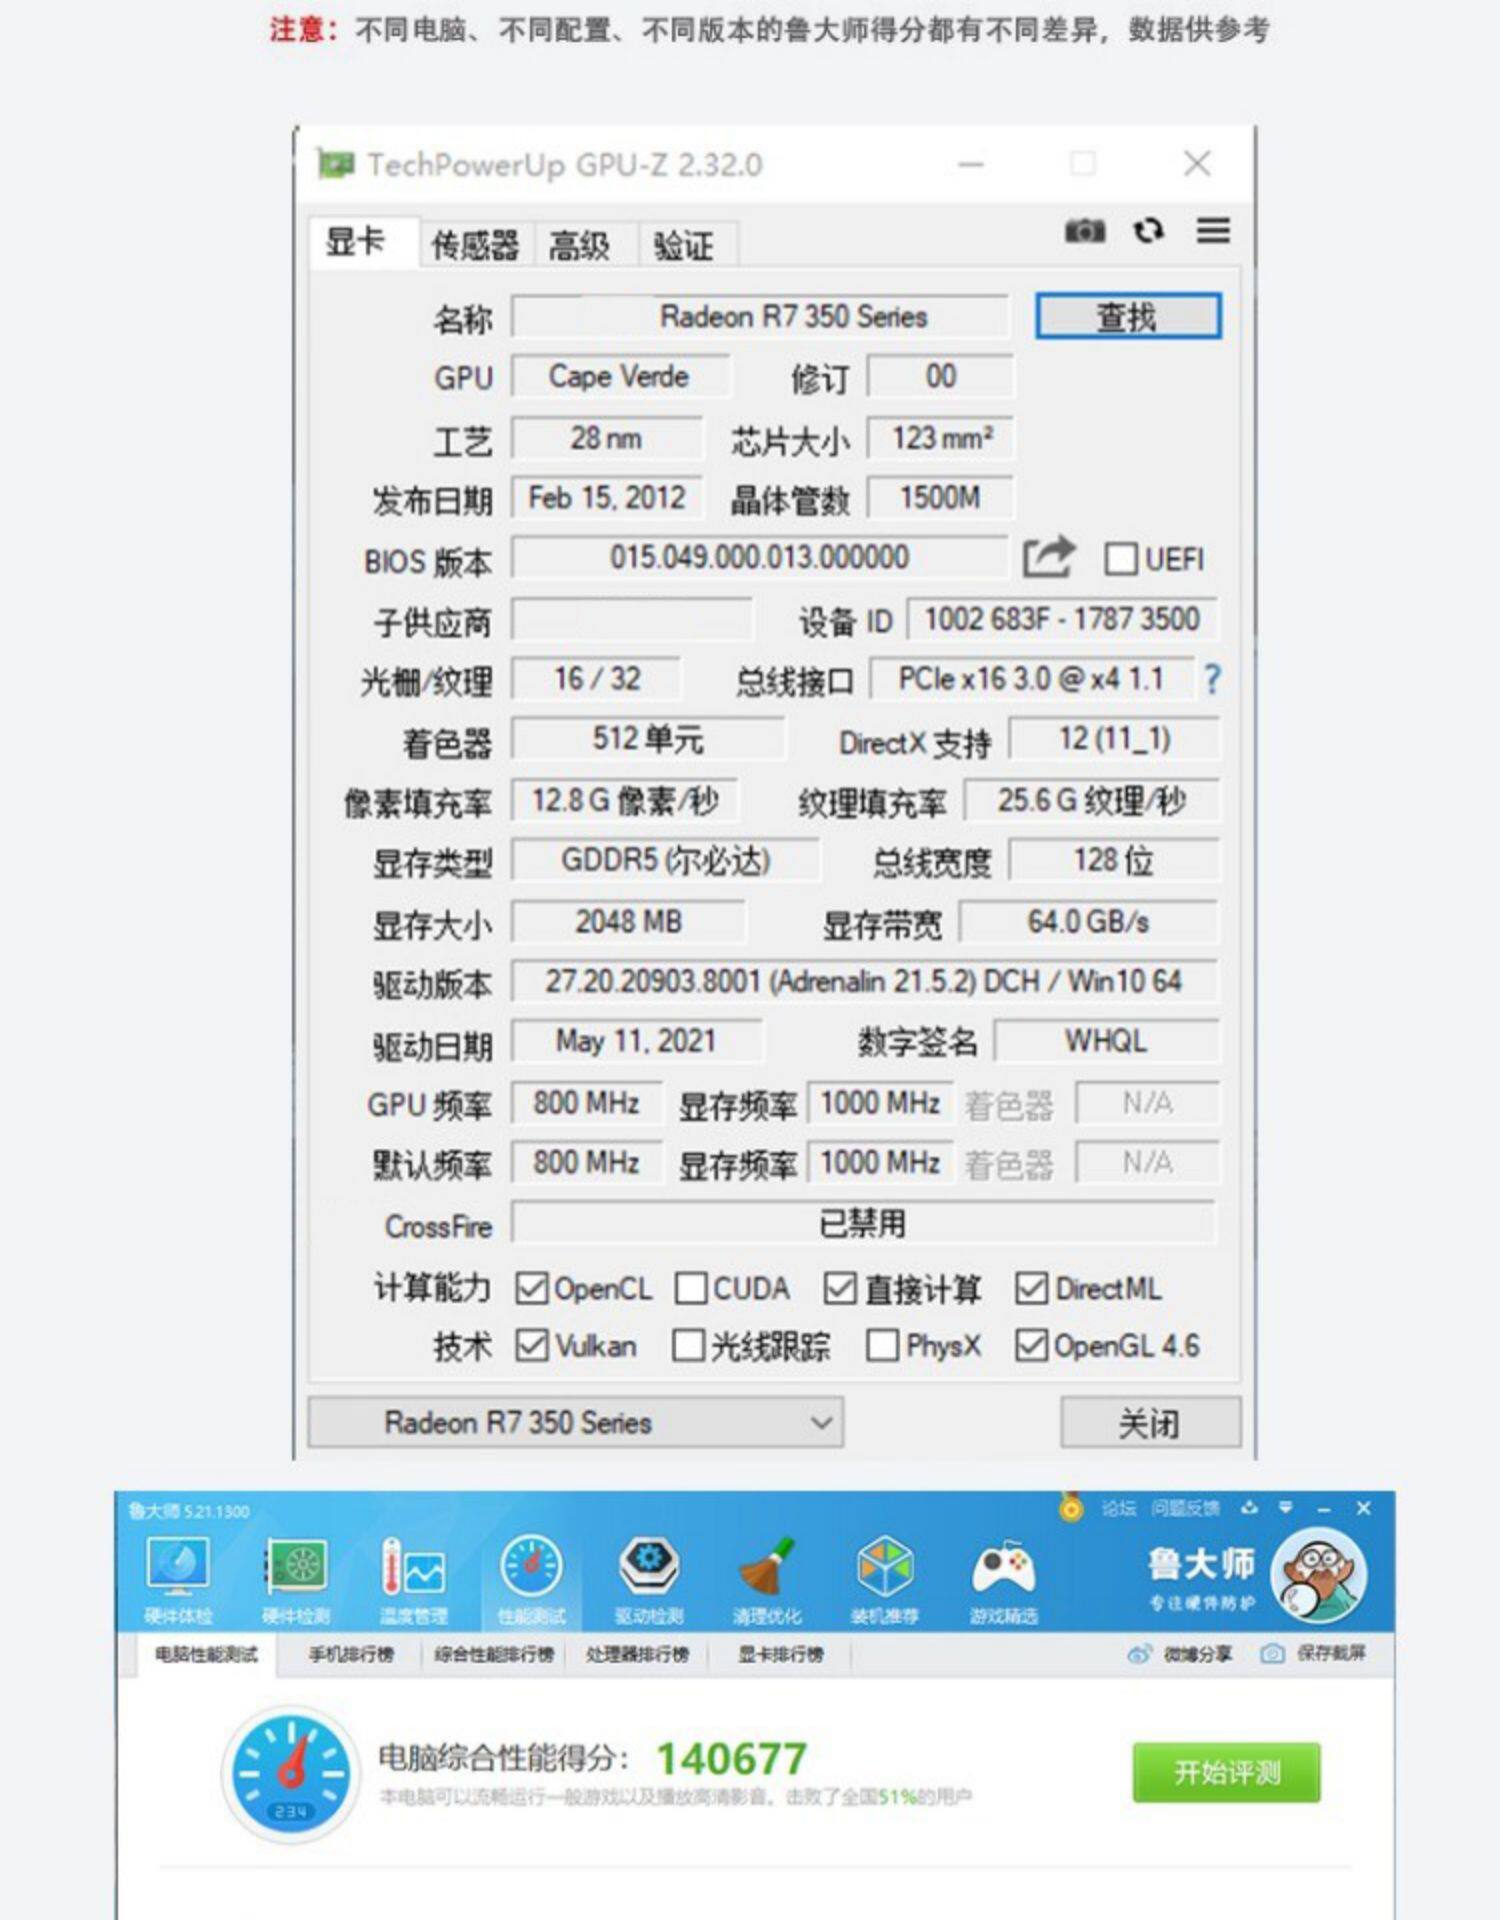Click the 保存截屏 camera icon

tap(1272, 1654)
